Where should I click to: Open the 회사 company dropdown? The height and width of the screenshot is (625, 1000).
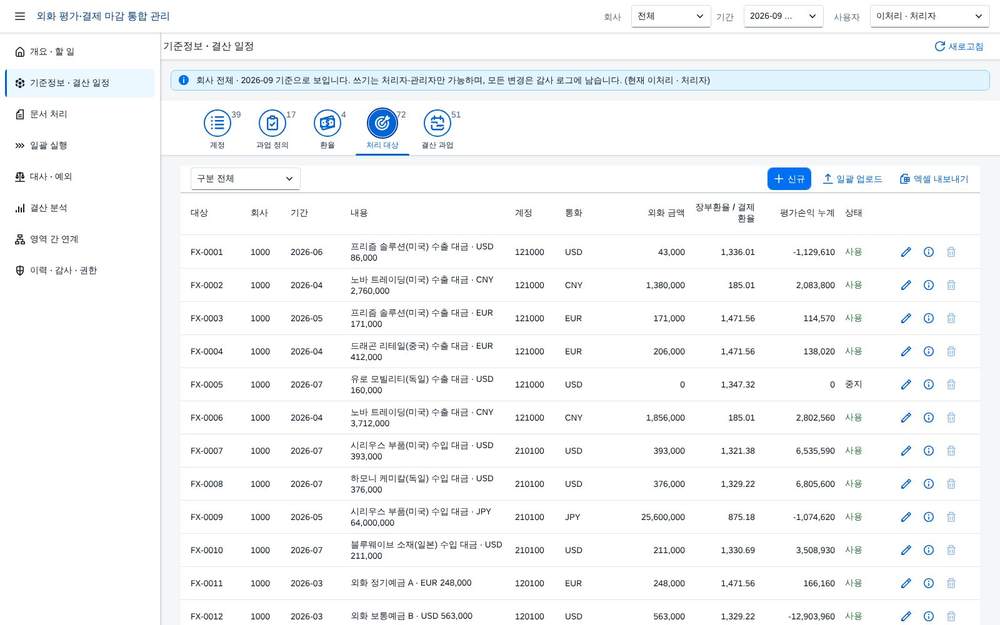671,16
